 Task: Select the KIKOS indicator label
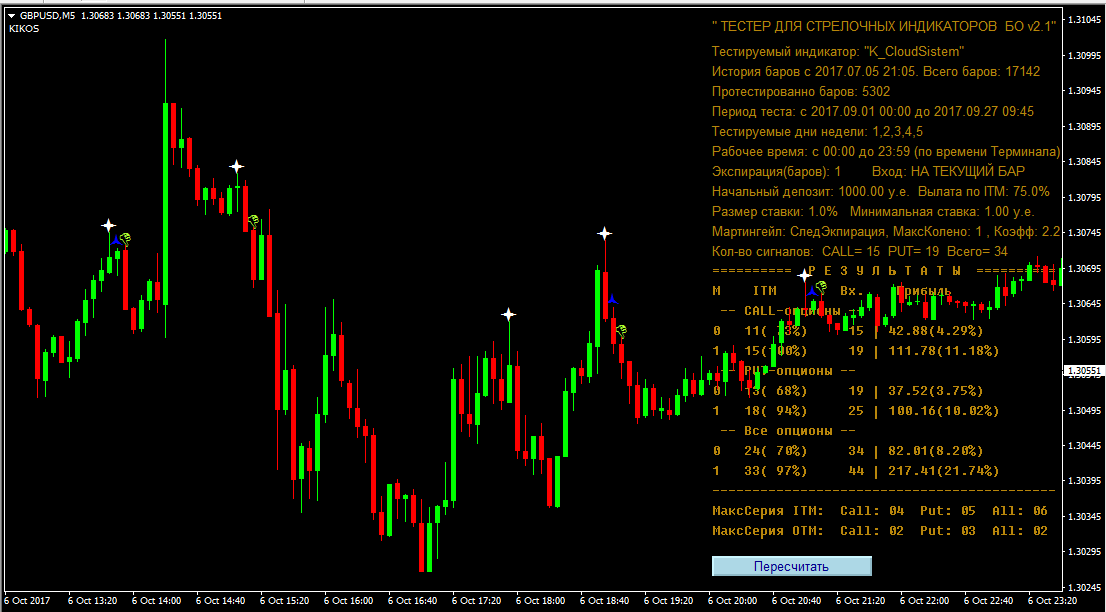[x=24, y=29]
